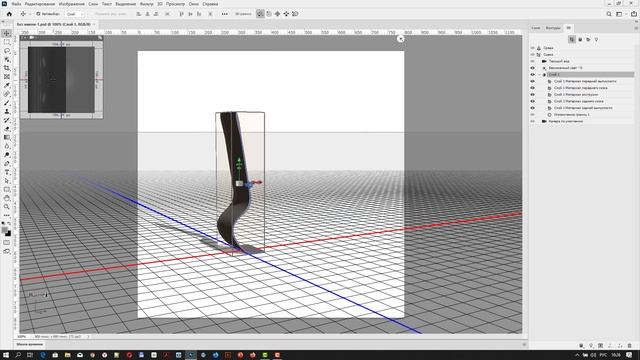The height and width of the screenshot is (360, 640).
Task: Click the background color swatch
Action: [8, 233]
